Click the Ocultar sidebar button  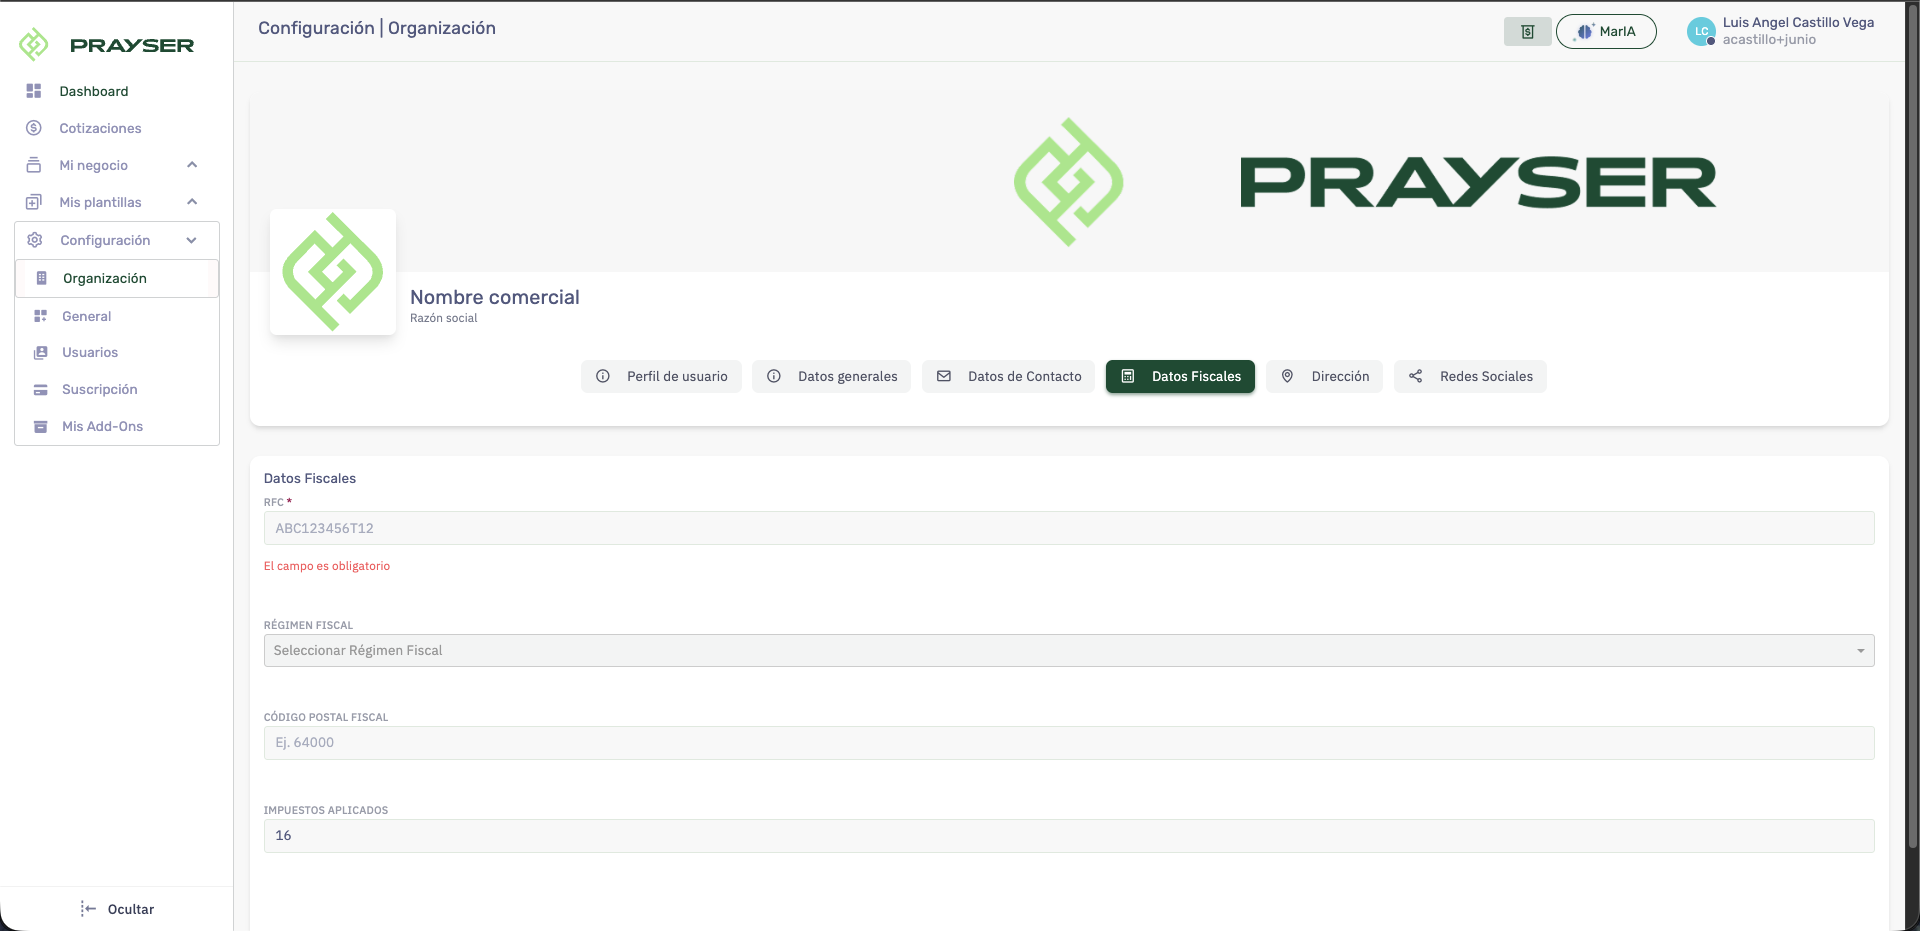pyautogui.click(x=118, y=909)
